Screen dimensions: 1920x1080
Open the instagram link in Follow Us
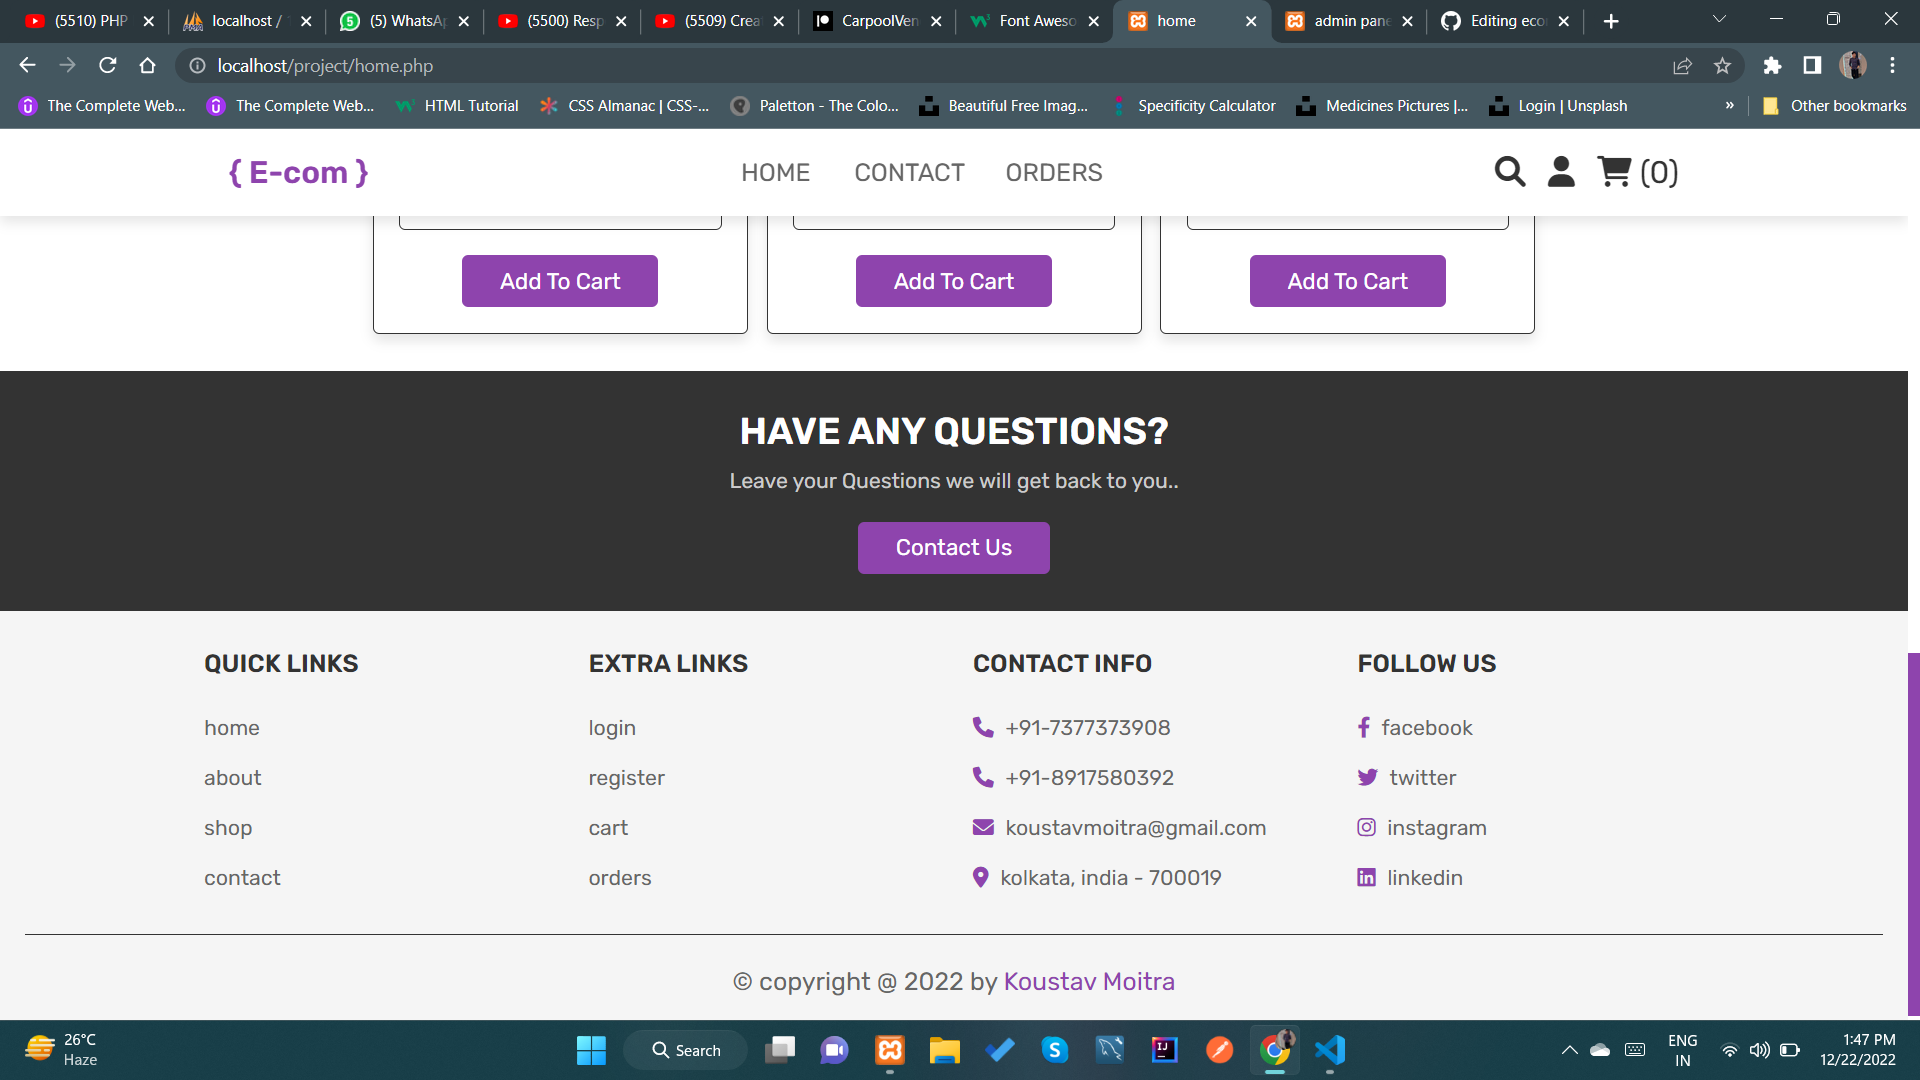[x=1422, y=828]
